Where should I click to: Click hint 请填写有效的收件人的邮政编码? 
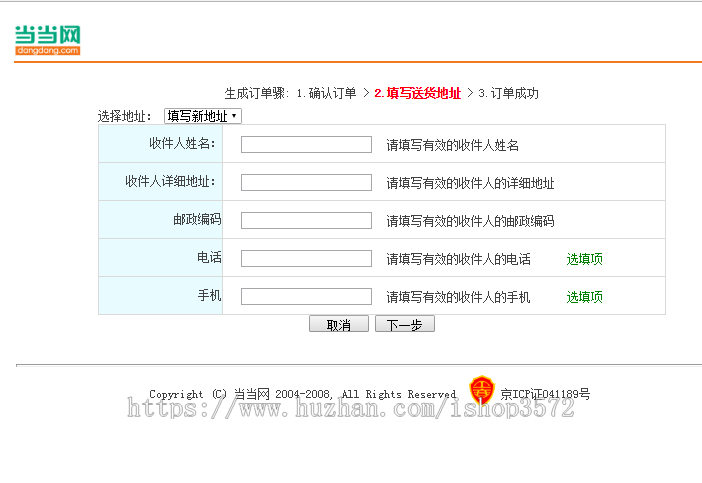(x=471, y=221)
